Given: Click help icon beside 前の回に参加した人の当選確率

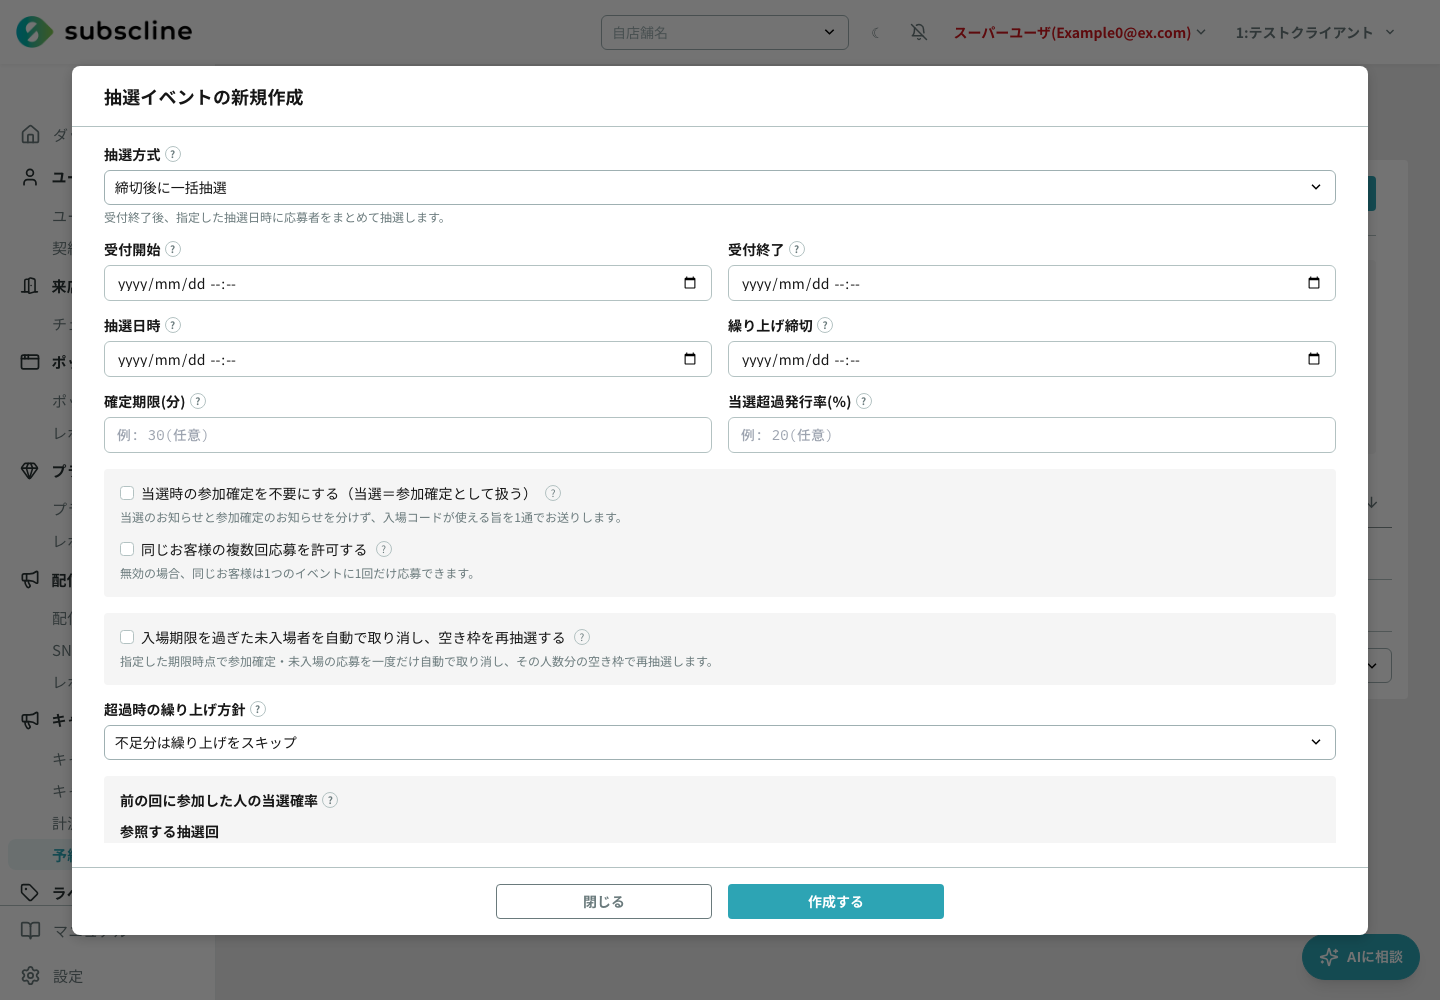Looking at the screenshot, I should coord(330,800).
